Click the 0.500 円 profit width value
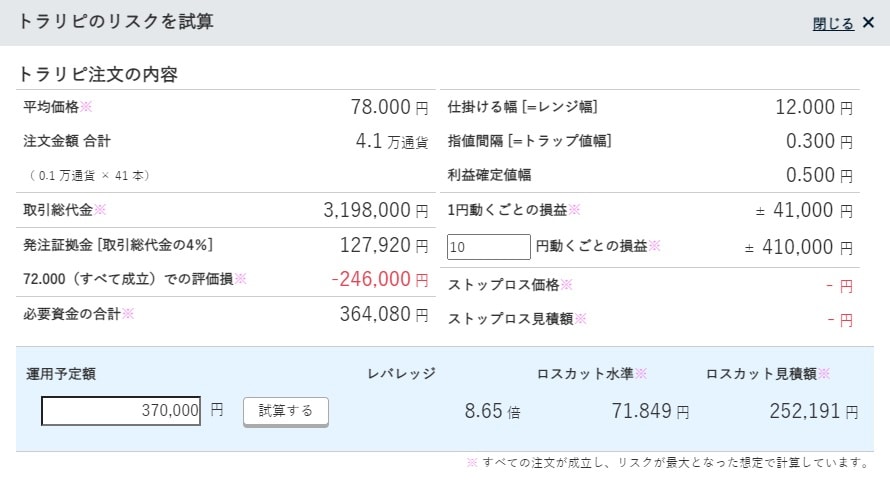This screenshot has height=485, width=890. [x=819, y=175]
